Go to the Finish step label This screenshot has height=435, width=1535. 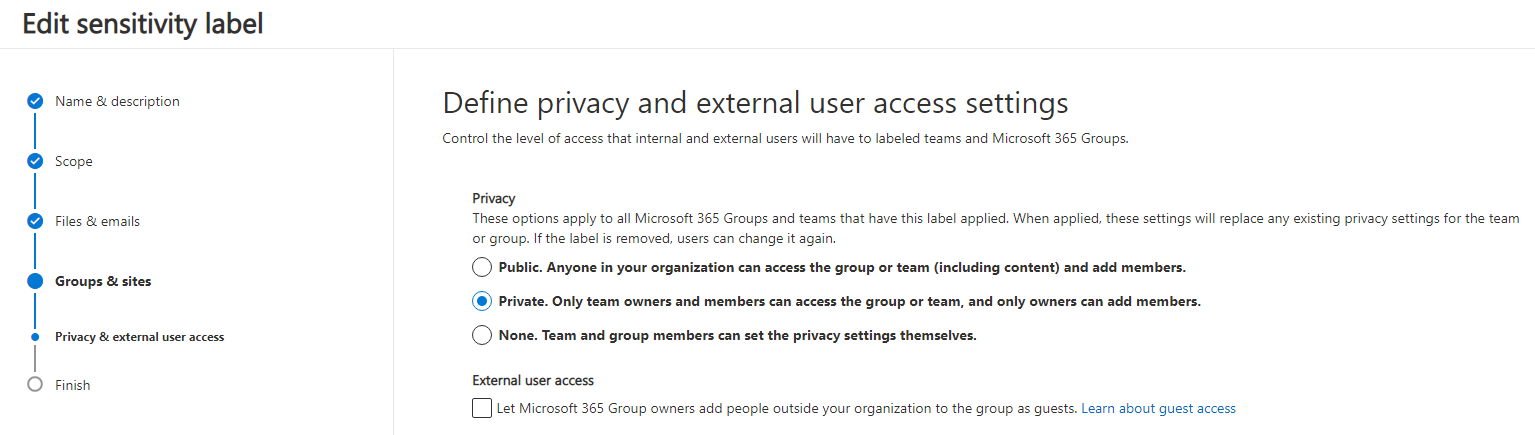tap(72, 385)
